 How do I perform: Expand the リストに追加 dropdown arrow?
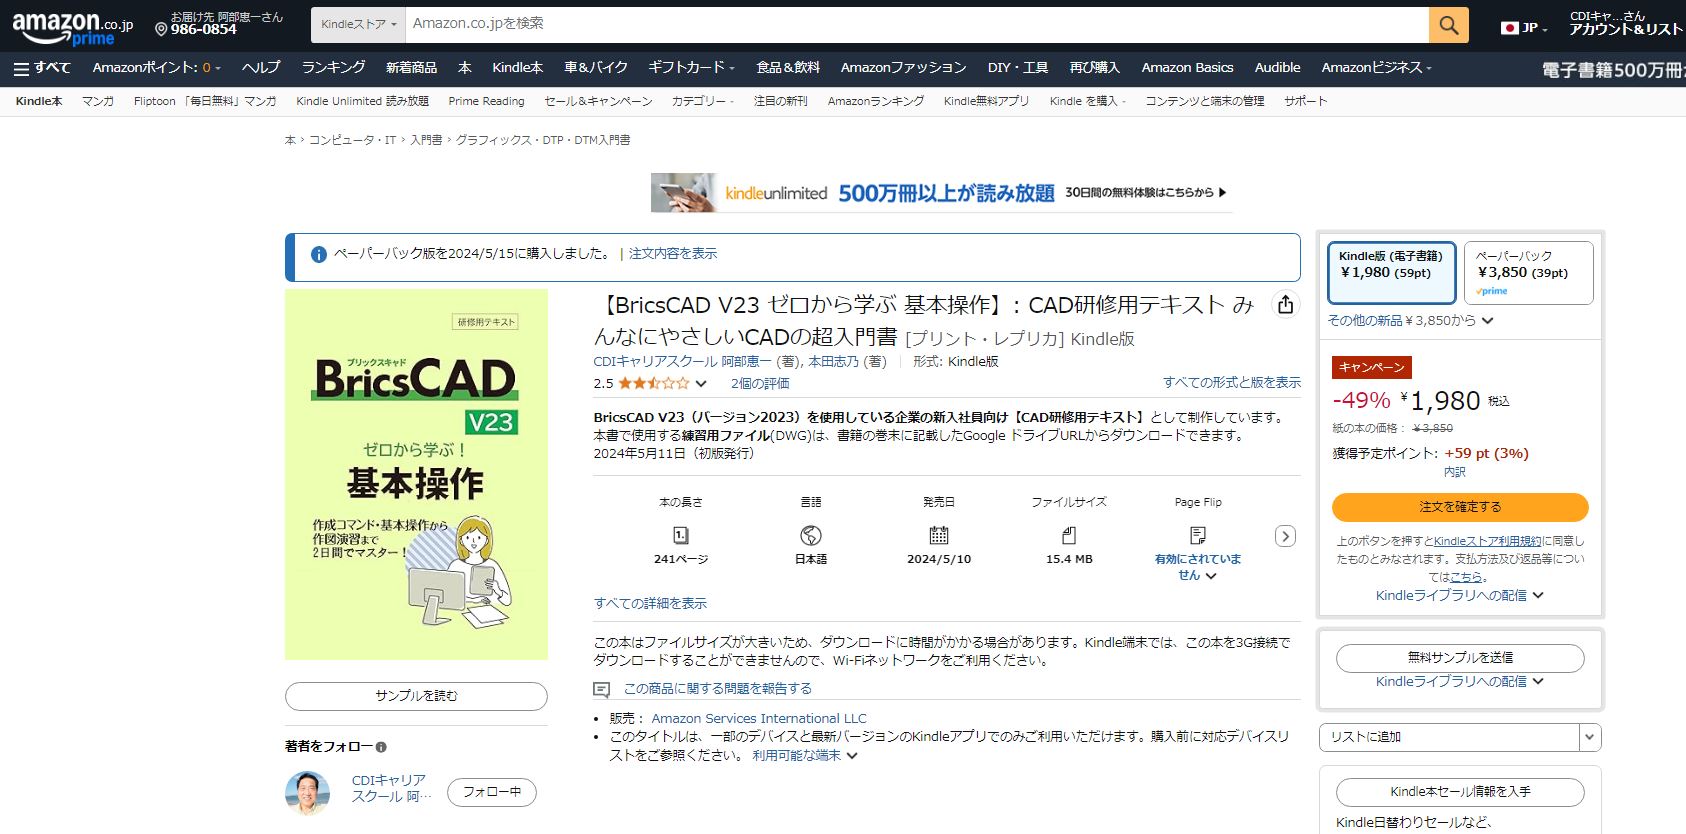pyautogui.click(x=1589, y=737)
